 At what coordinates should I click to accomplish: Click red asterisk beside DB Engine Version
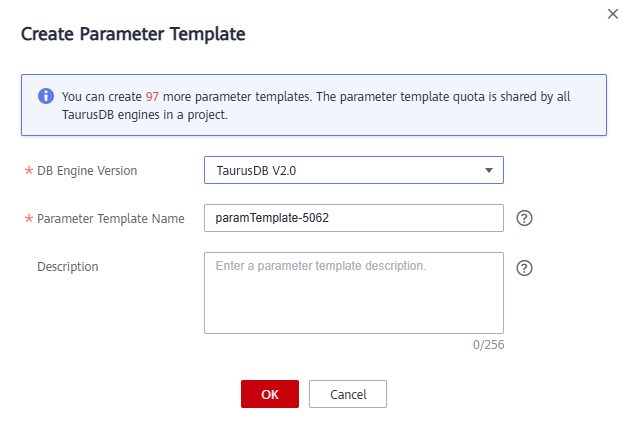[x=29, y=171]
